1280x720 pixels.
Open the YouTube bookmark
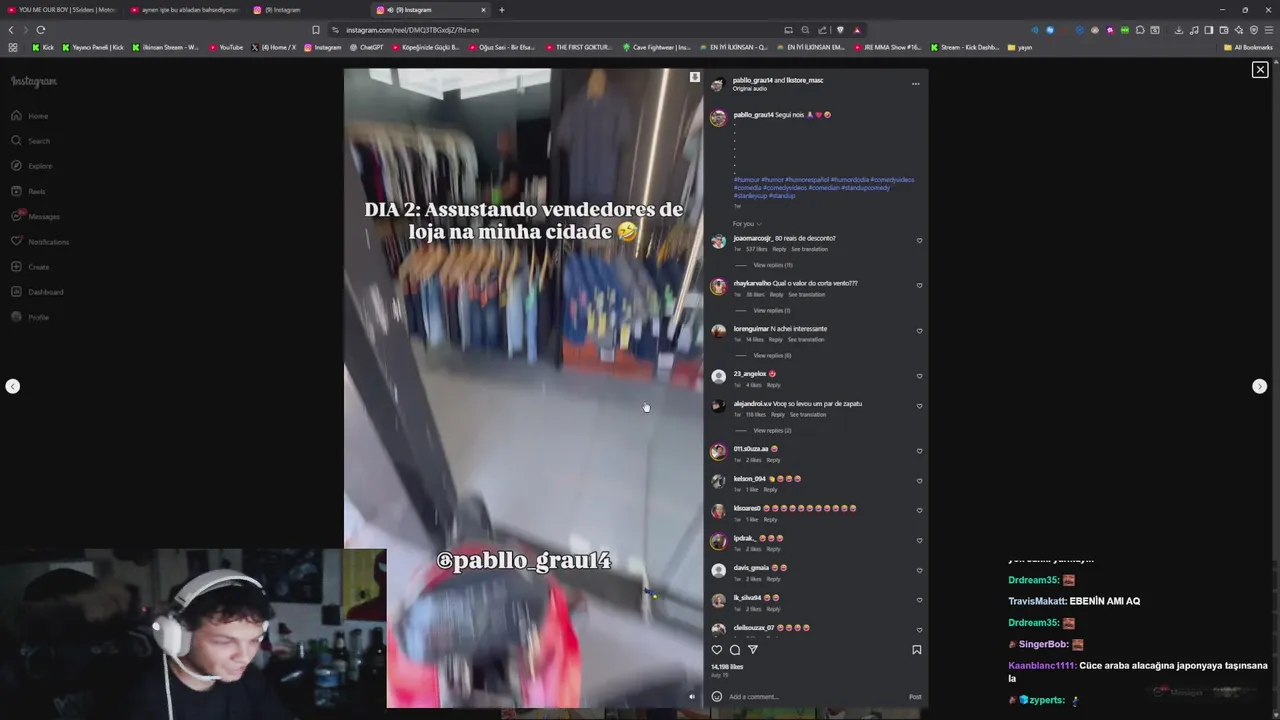pyautogui.click(x=226, y=47)
